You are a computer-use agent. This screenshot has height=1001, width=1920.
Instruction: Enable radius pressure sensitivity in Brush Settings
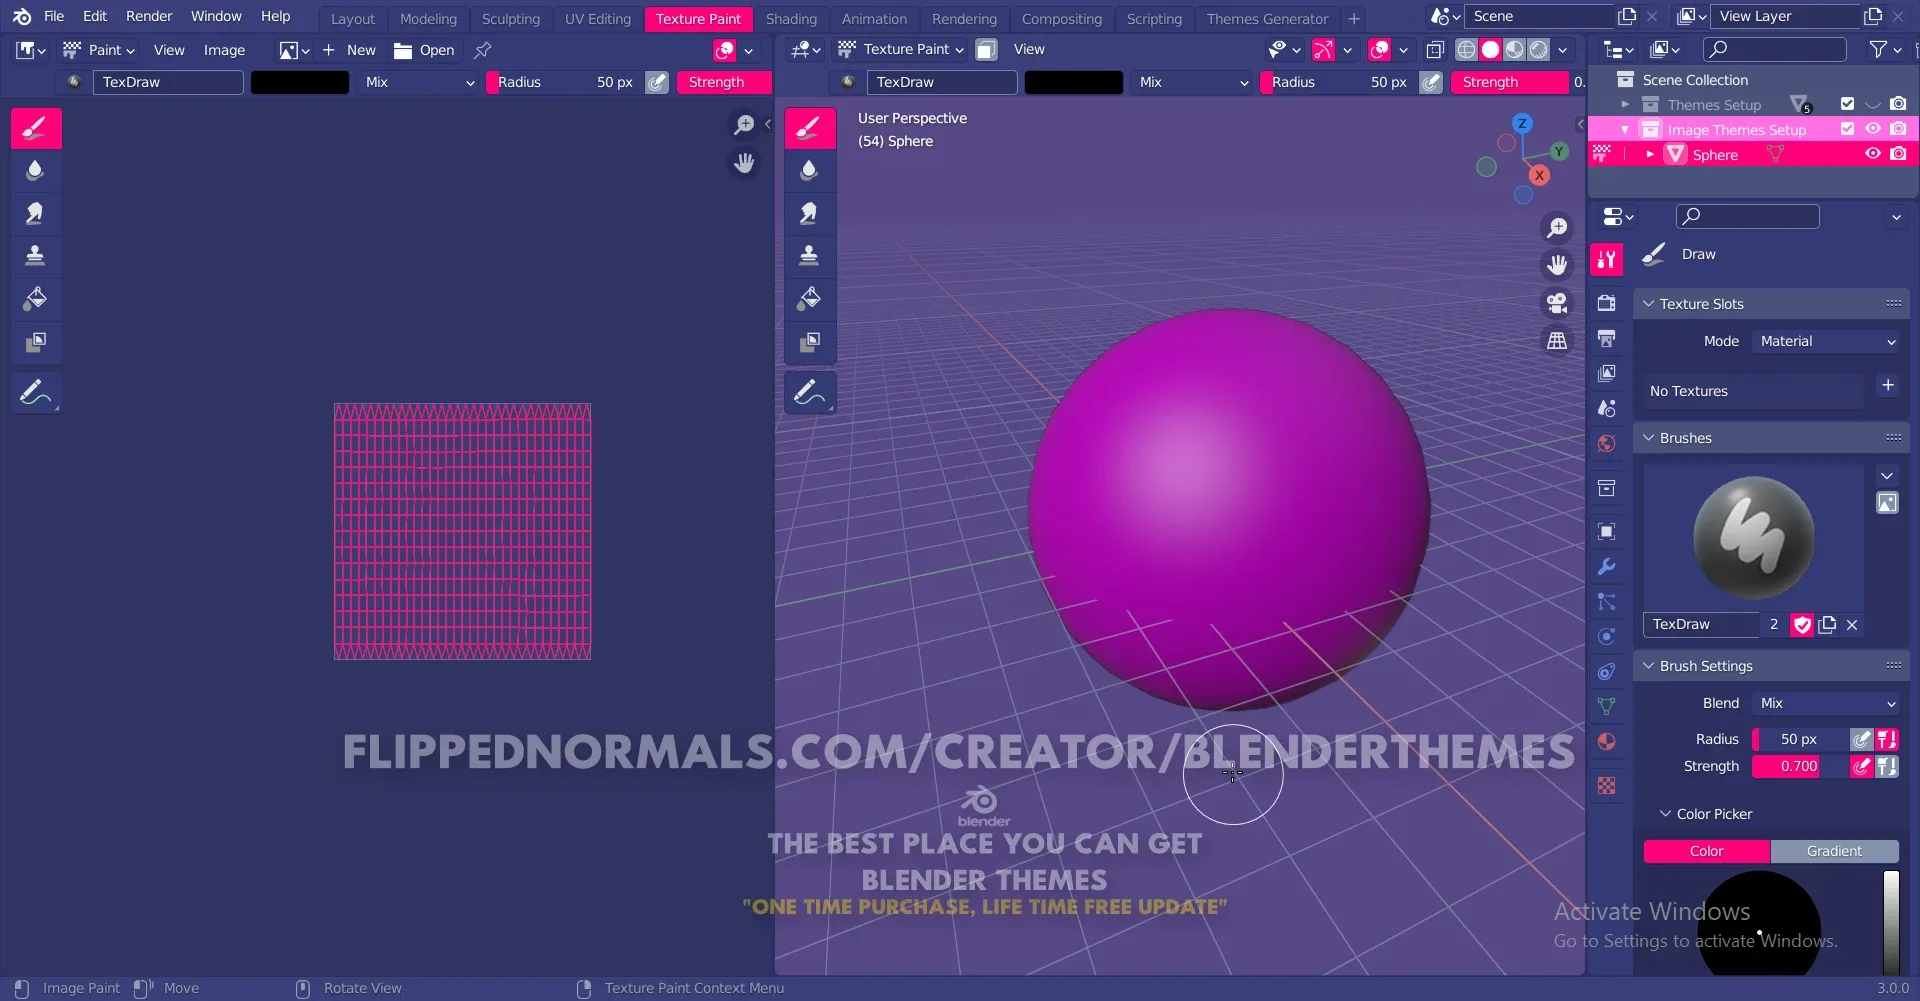tap(1861, 739)
